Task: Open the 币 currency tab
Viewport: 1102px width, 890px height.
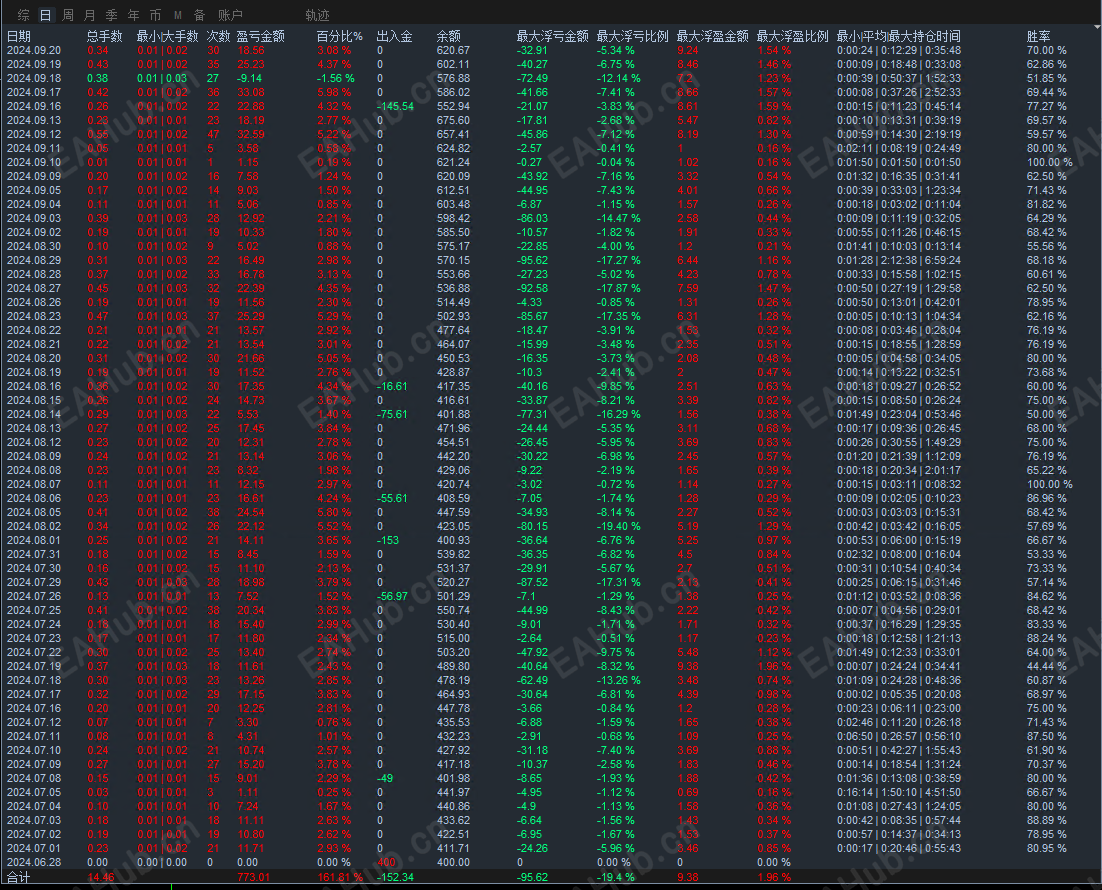Action: (x=155, y=15)
